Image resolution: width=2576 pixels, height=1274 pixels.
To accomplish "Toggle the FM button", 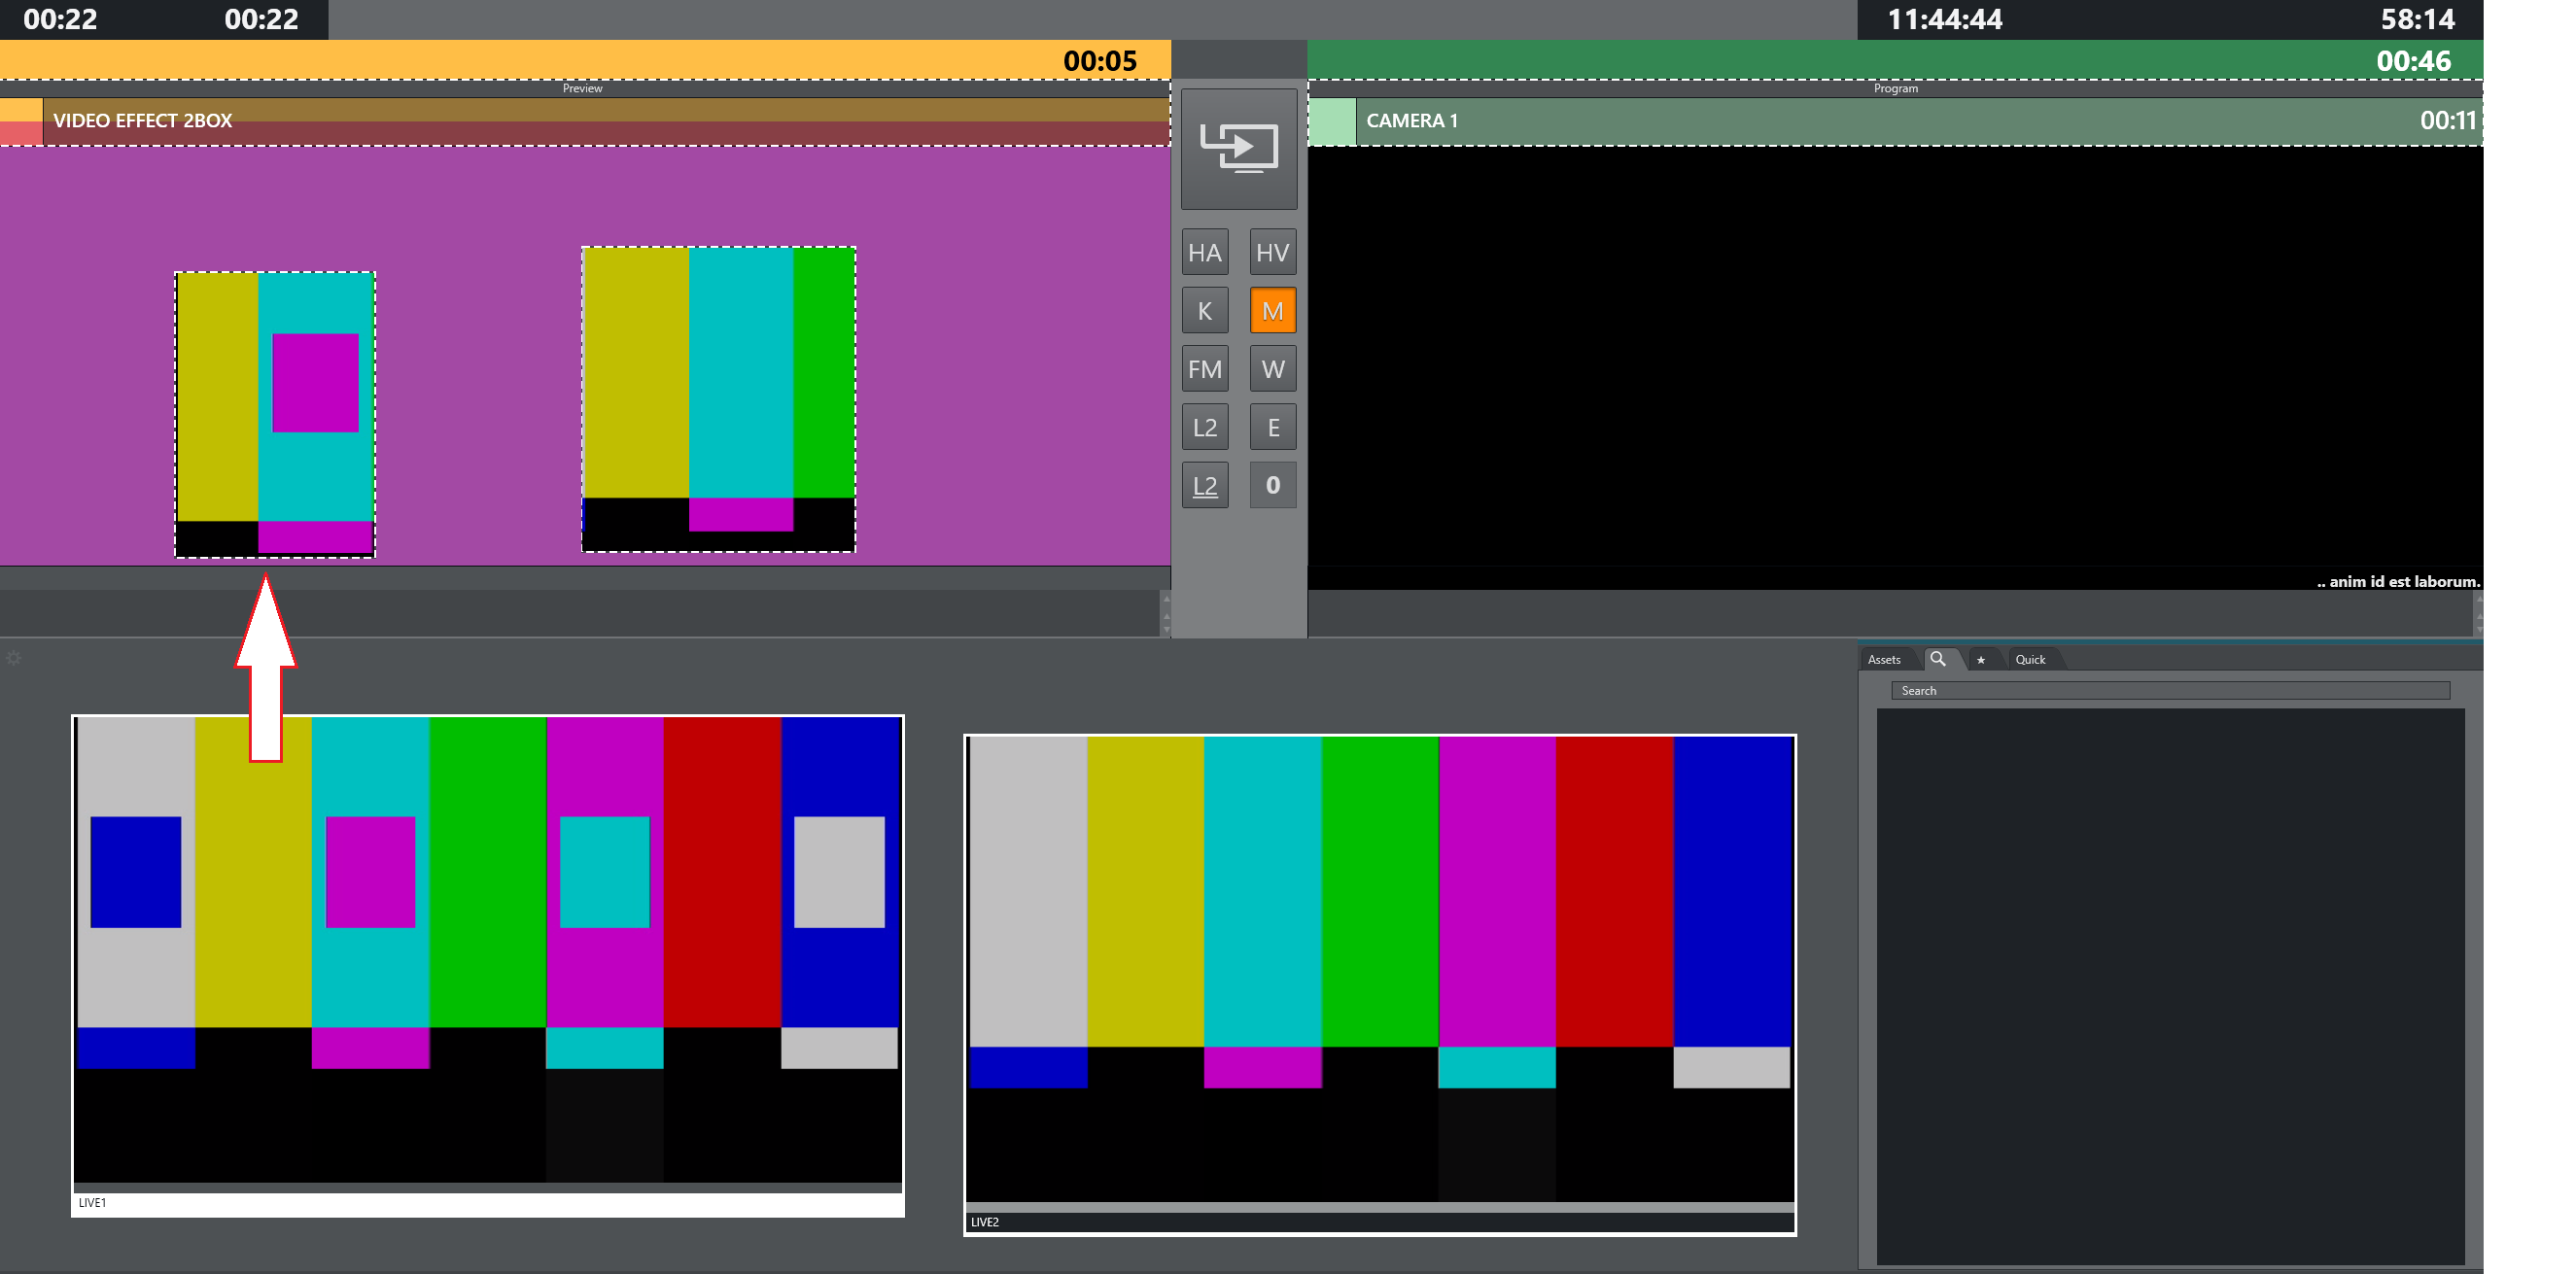I will [1204, 369].
